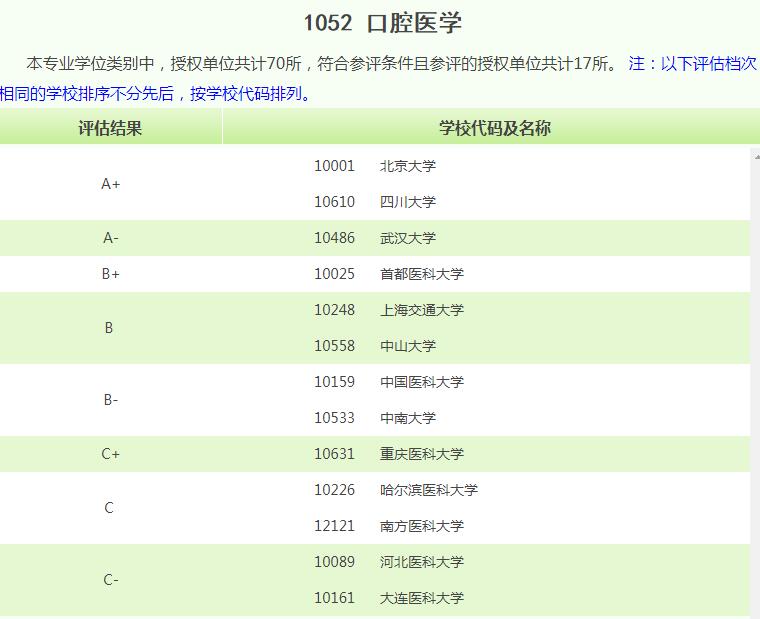Image resolution: width=760 pixels, height=619 pixels.
Task: Click the vertical scrollbar beside the table
Action: pos(755,380)
